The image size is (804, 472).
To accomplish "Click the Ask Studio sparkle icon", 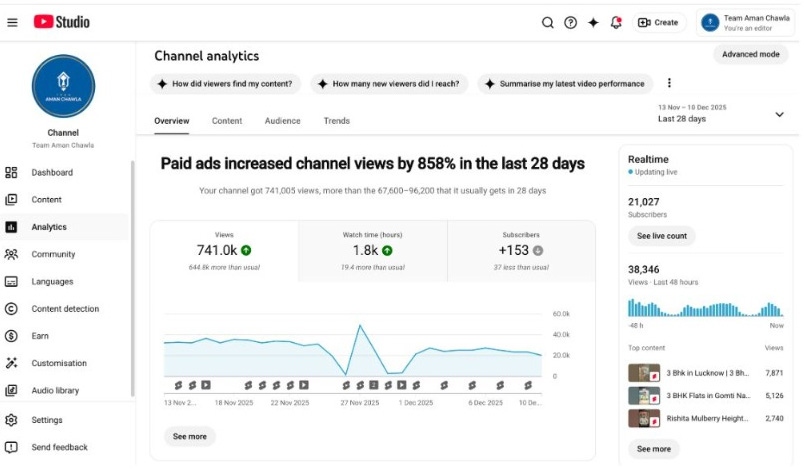I will [x=593, y=22].
